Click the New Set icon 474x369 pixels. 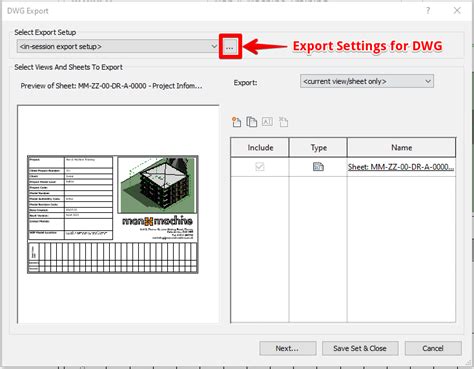236,122
